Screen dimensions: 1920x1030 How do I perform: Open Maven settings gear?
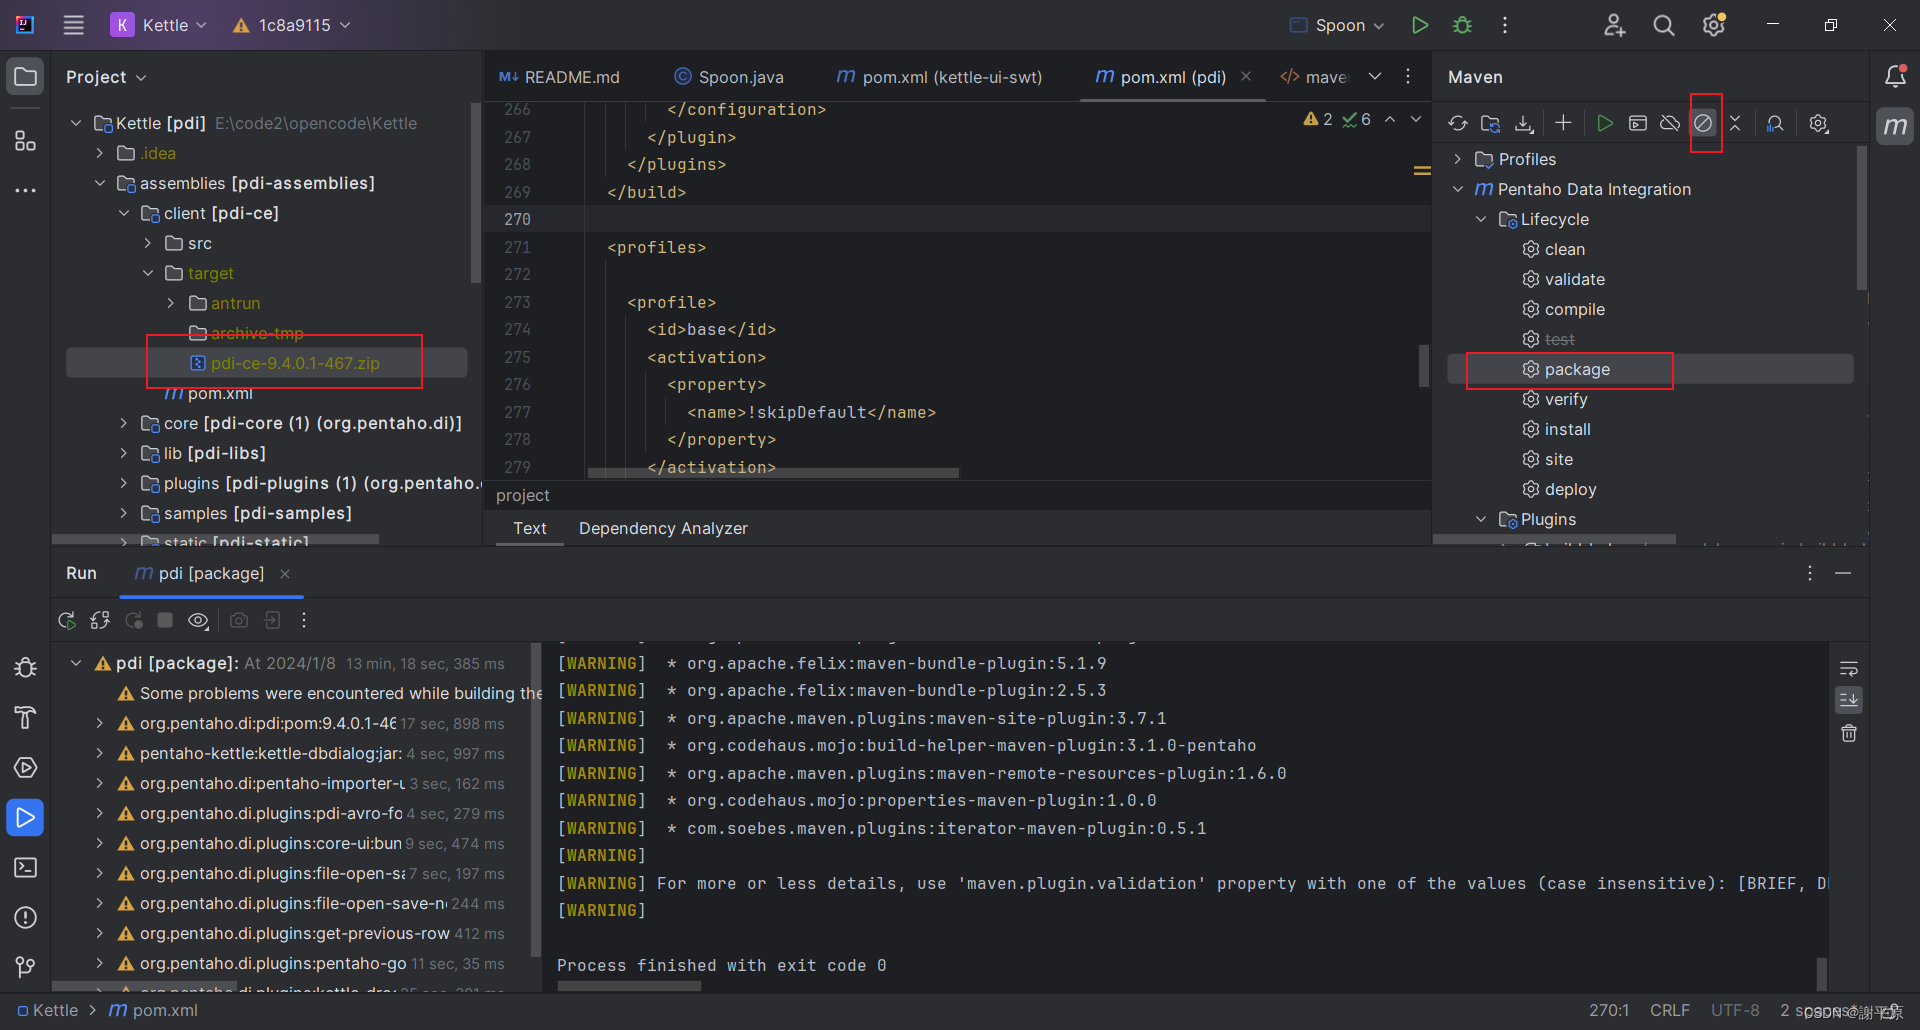1819,123
